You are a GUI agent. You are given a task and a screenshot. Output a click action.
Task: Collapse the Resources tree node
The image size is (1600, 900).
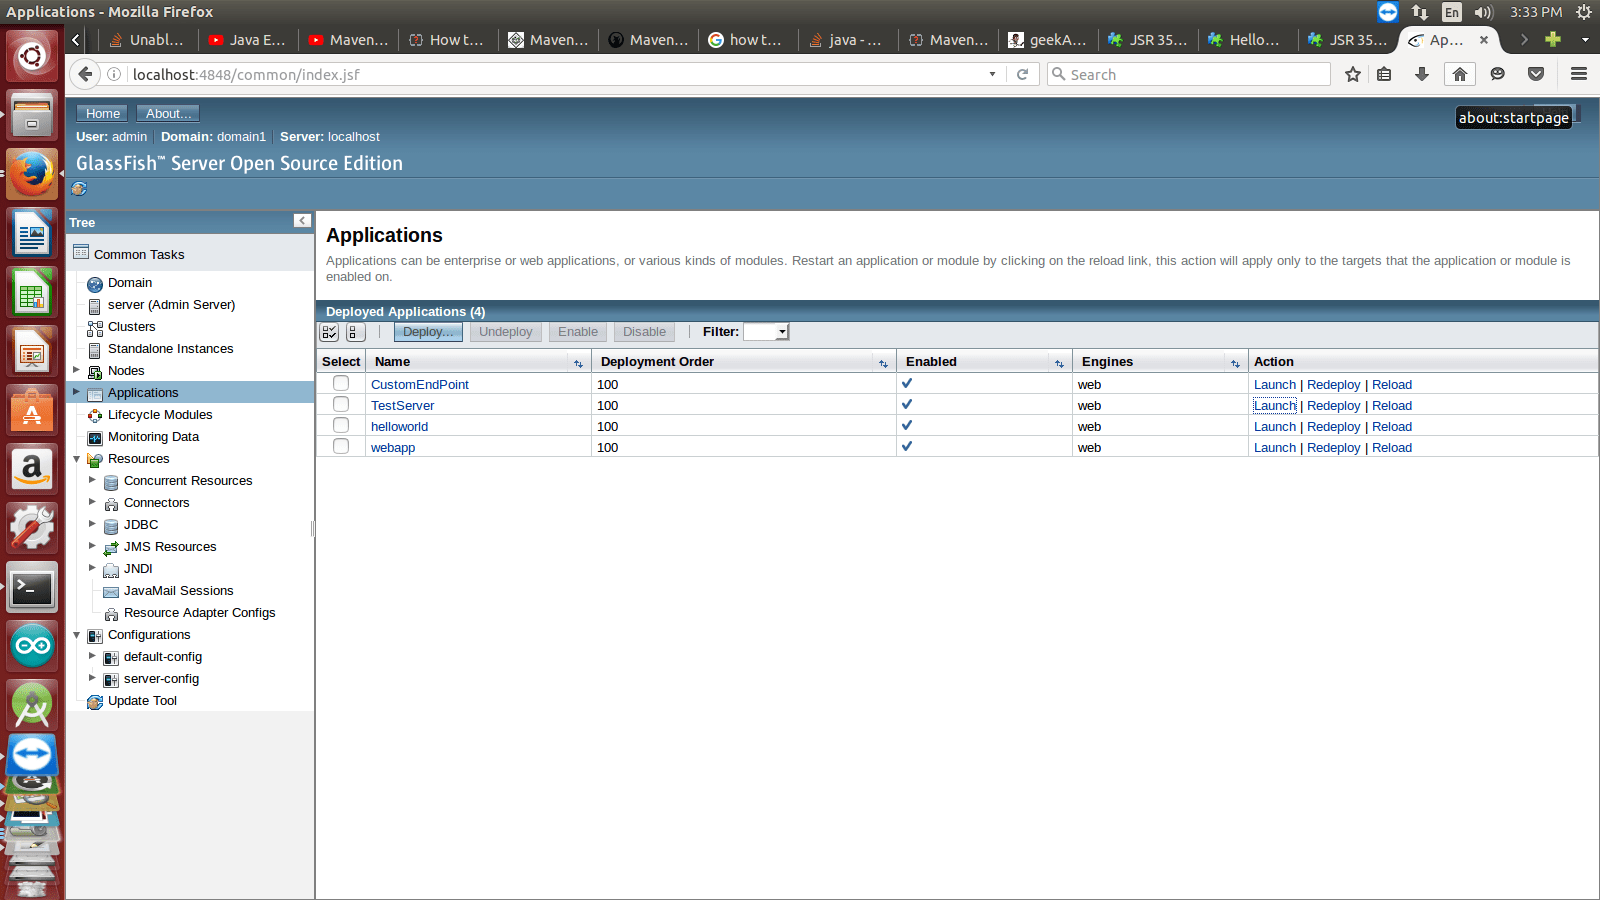pyautogui.click(x=76, y=459)
